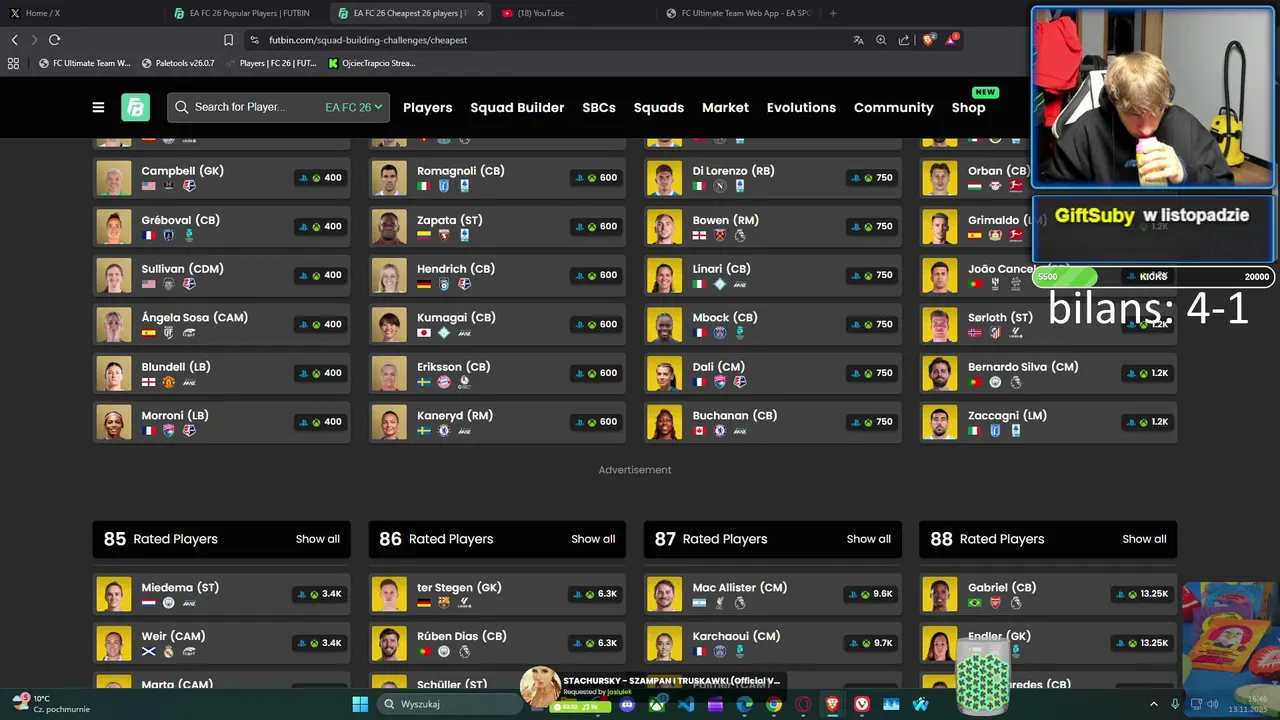Screen dimensions: 1280x720
Task: Open Di Lorenzo (RB) player row
Action: (773, 178)
